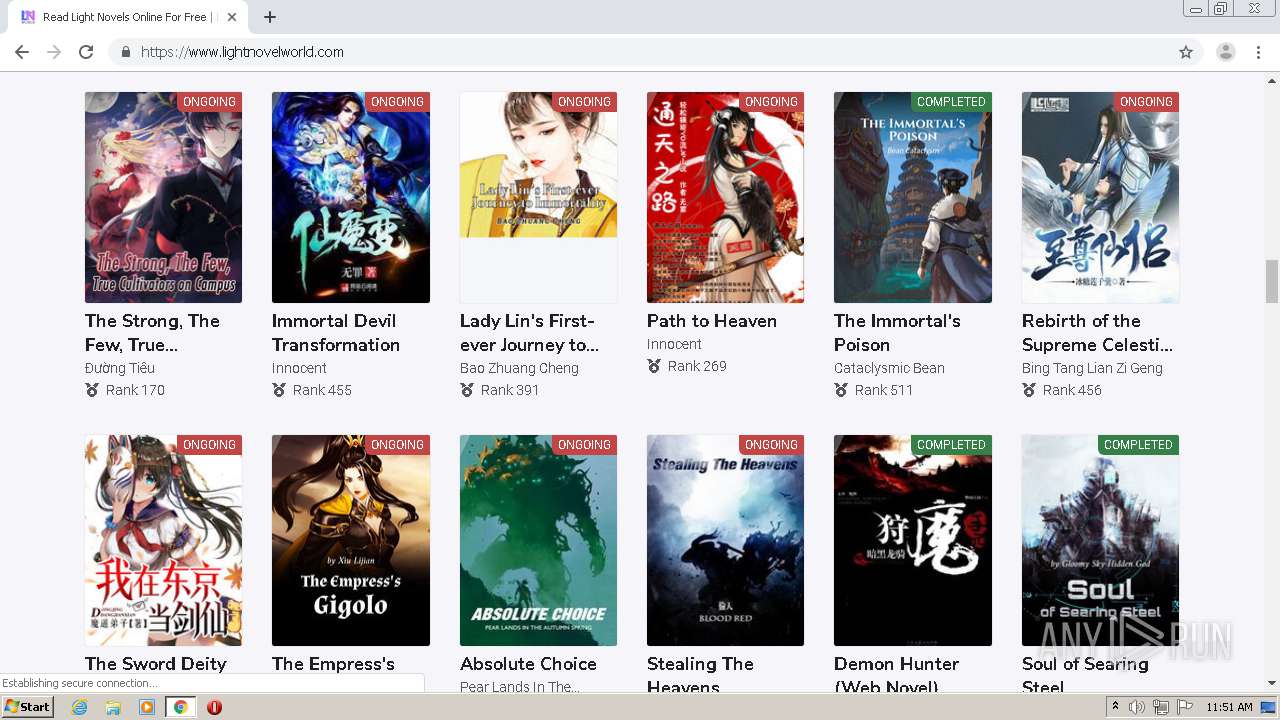Click Lady Lin's First-ever Journey title link
The height and width of the screenshot is (720, 1280).
(x=529, y=333)
